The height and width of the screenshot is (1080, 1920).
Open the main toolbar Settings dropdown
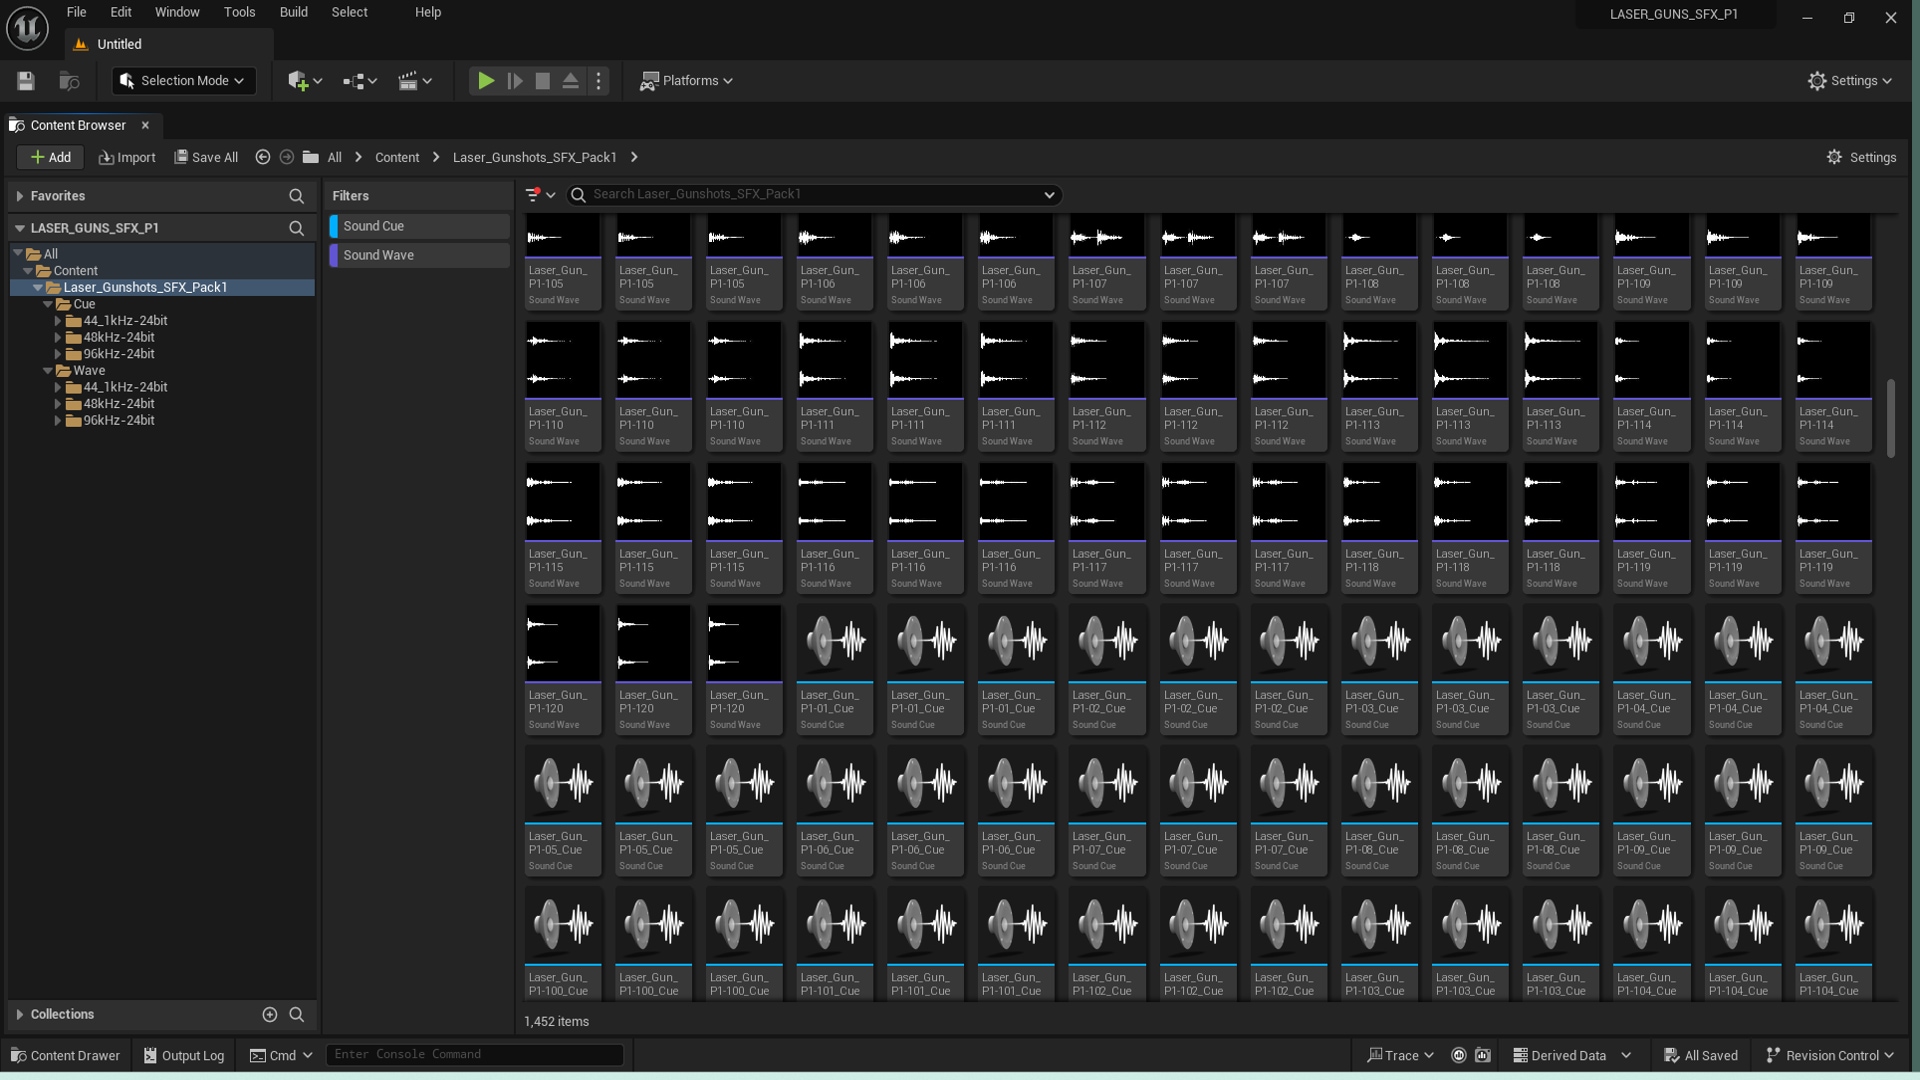[x=1850, y=81]
